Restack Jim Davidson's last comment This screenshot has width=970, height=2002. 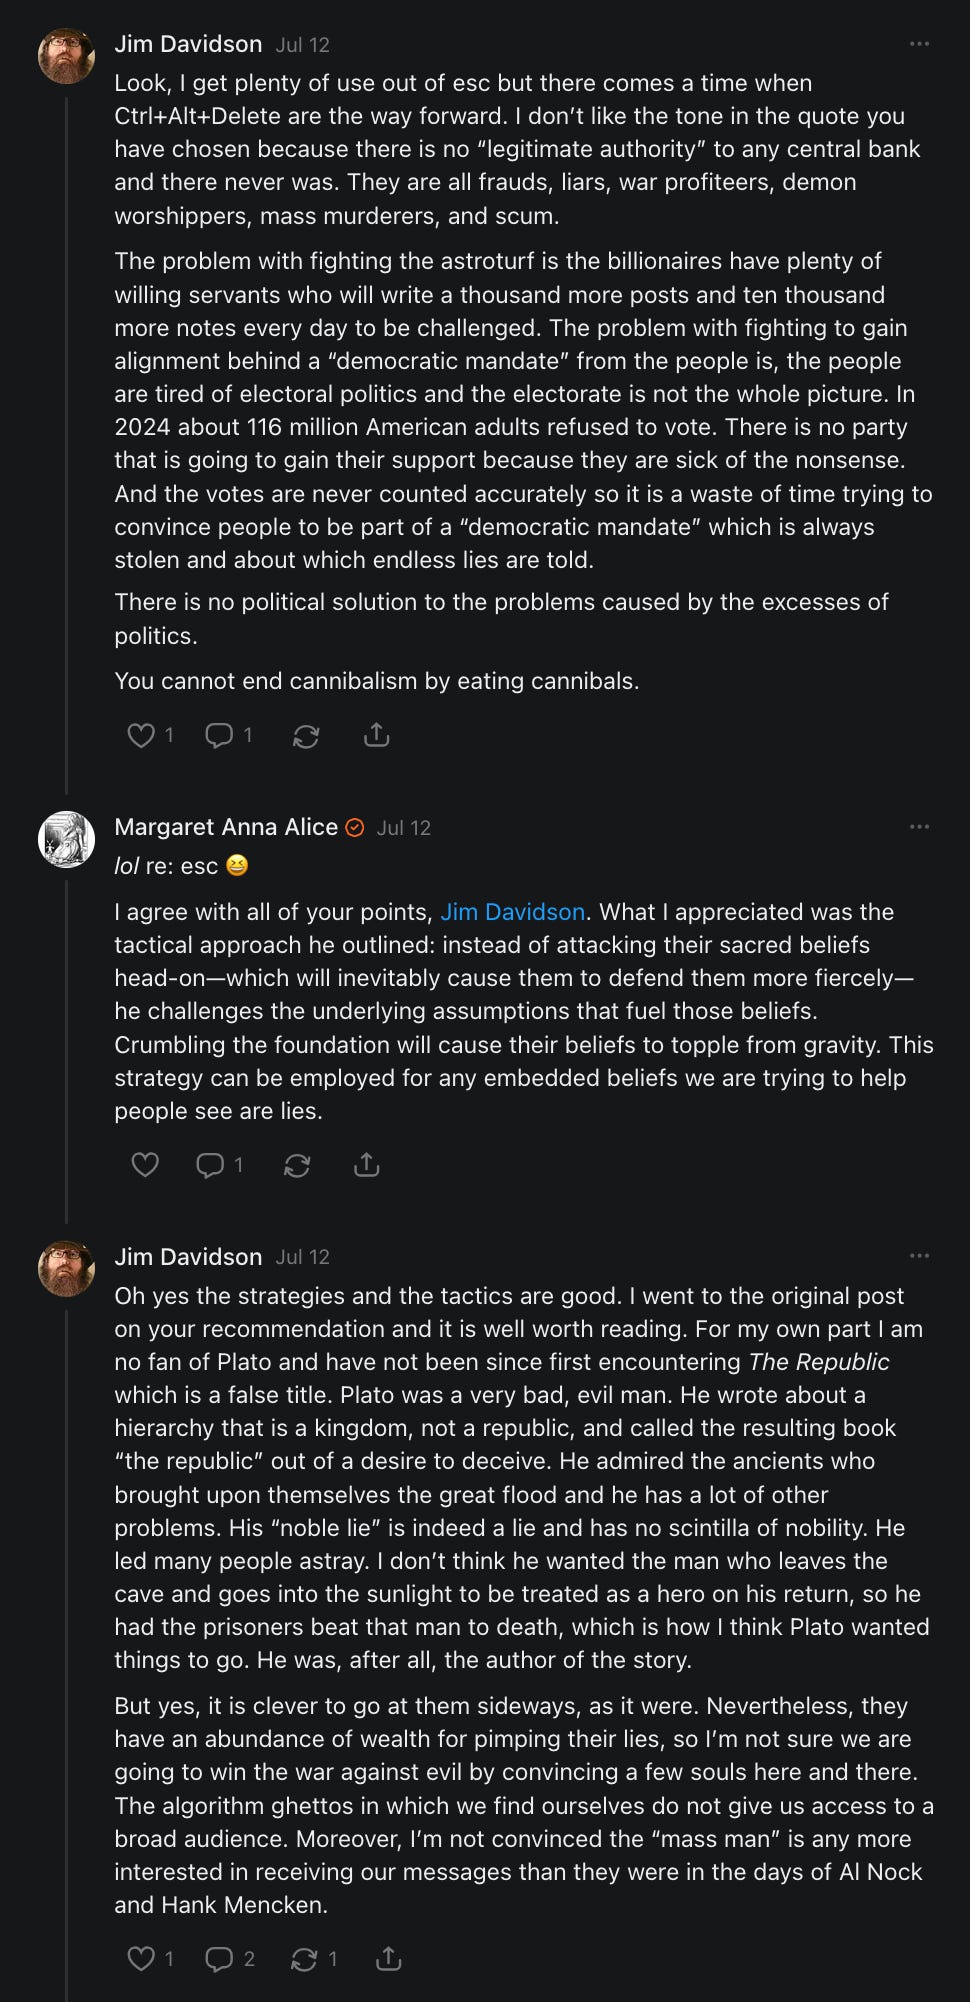304,1960
